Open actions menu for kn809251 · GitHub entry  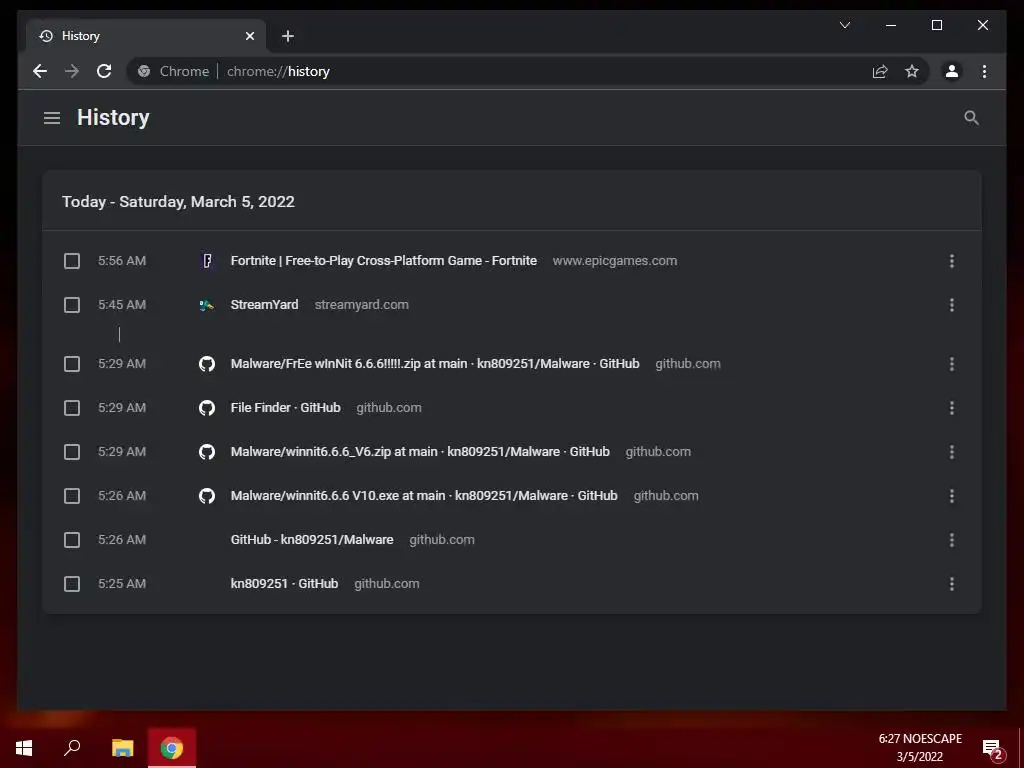[952, 584]
